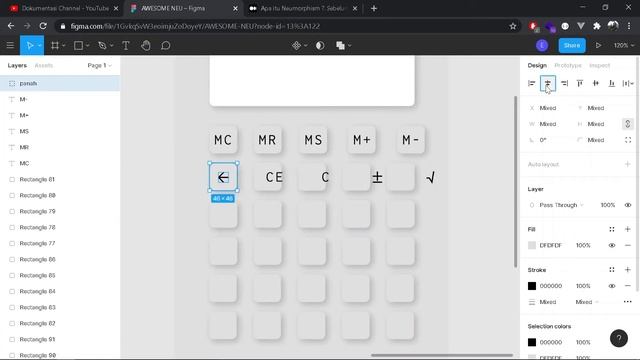Select the Frame tool
This screenshot has height=360, width=640.
[x=55, y=45]
